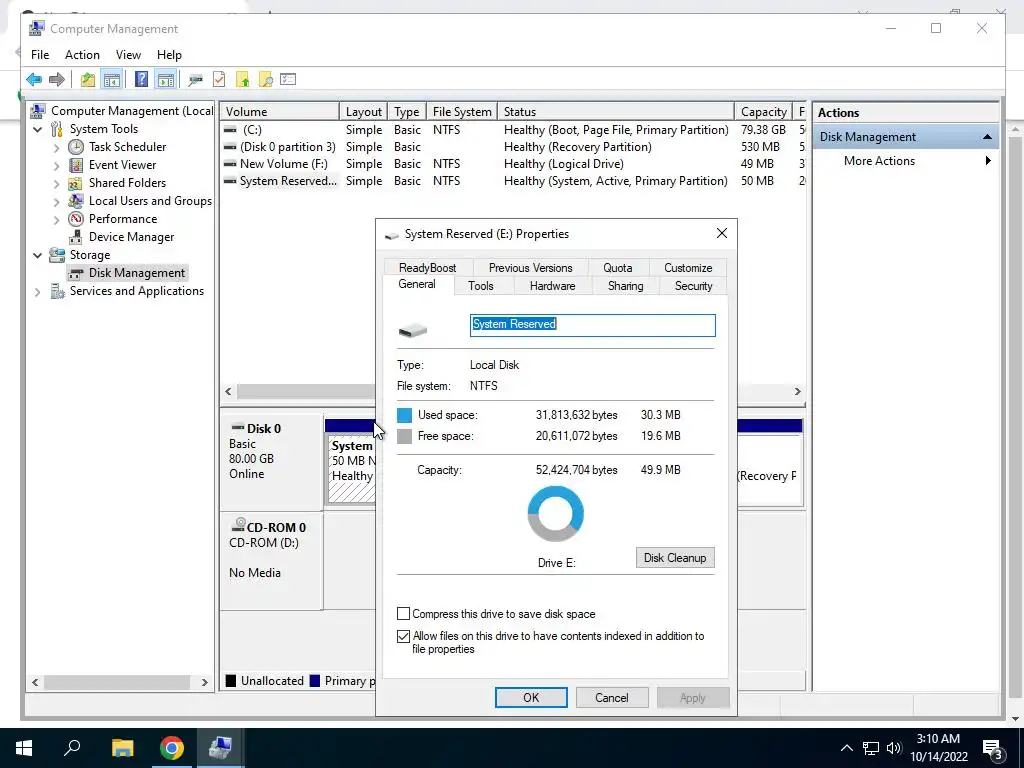The width and height of the screenshot is (1024, 768).
Task: Expand Event Viewer tree node
Action: point(57,166)
